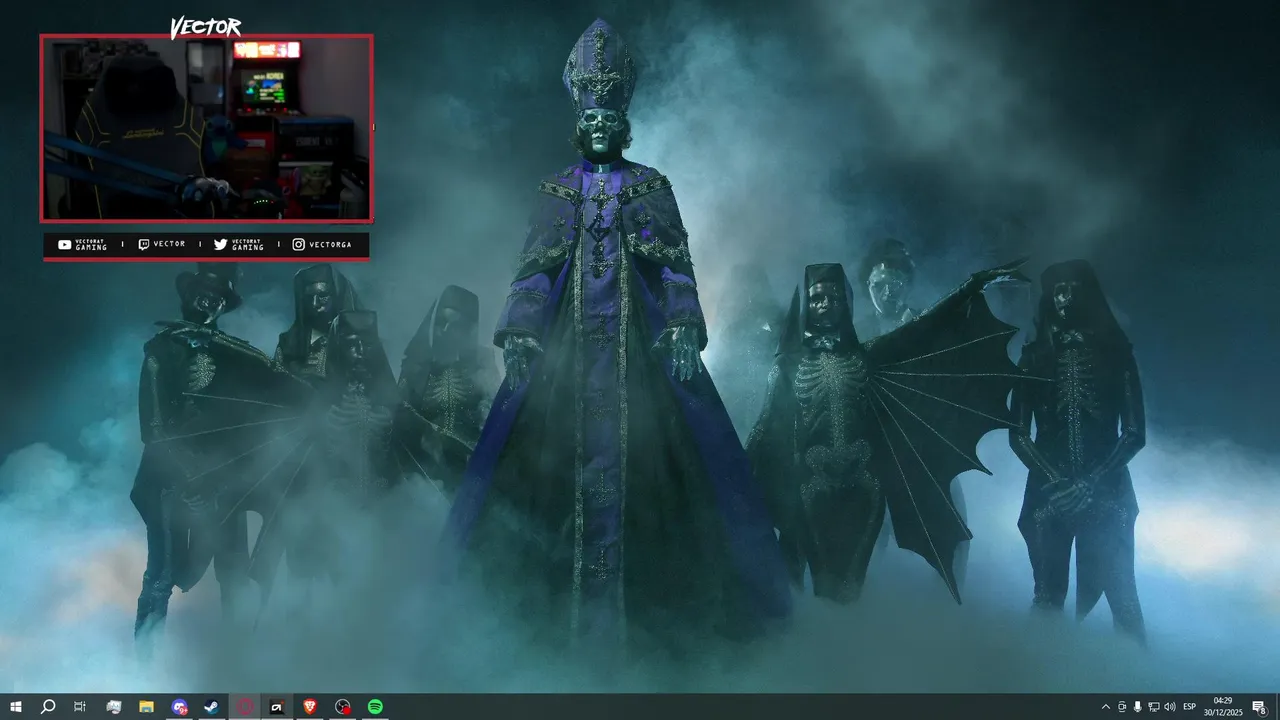Viewport: 1280px width, 720px height.
Task: Open OBS Studio recording app icon
Action: (x=343, y=707)
